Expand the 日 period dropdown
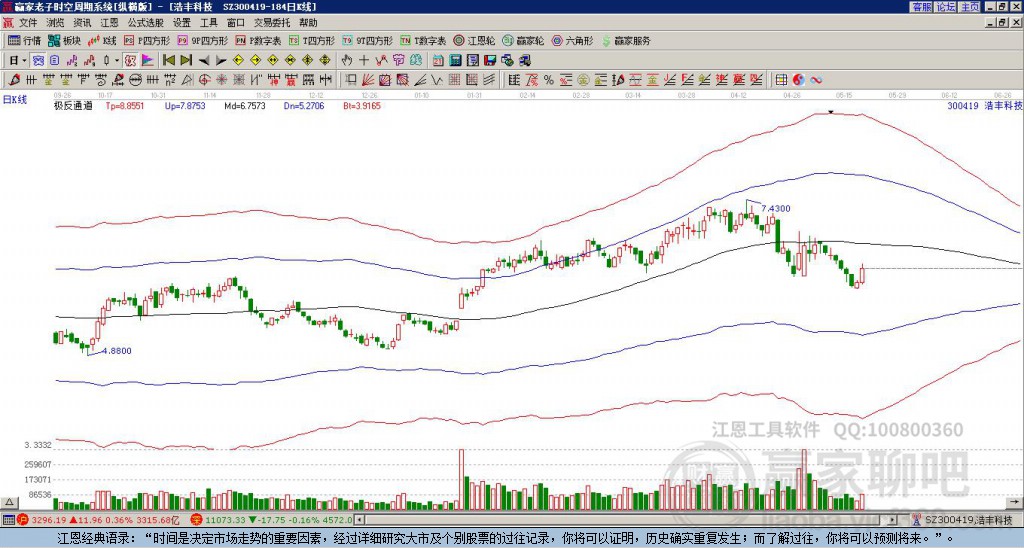 coord(24,61)
